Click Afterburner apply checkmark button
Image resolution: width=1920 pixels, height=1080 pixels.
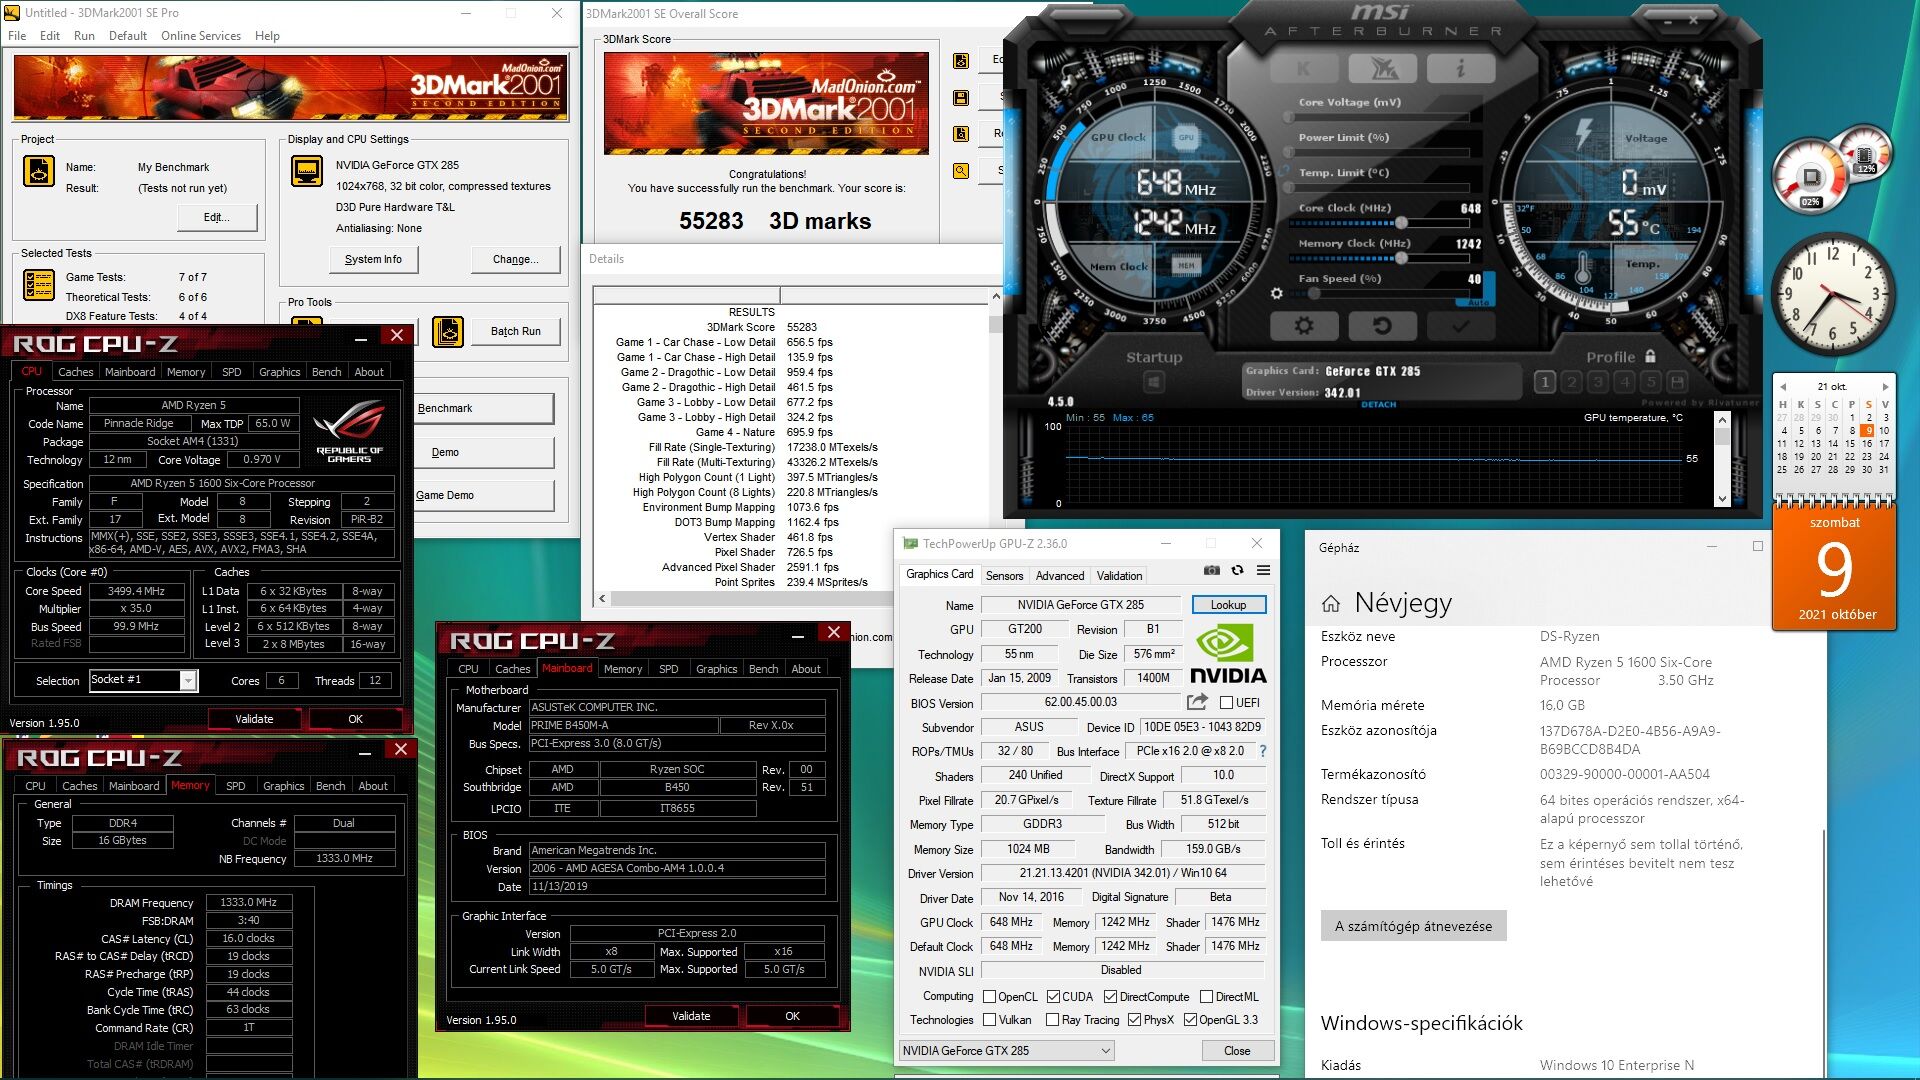click(1460, 326)
